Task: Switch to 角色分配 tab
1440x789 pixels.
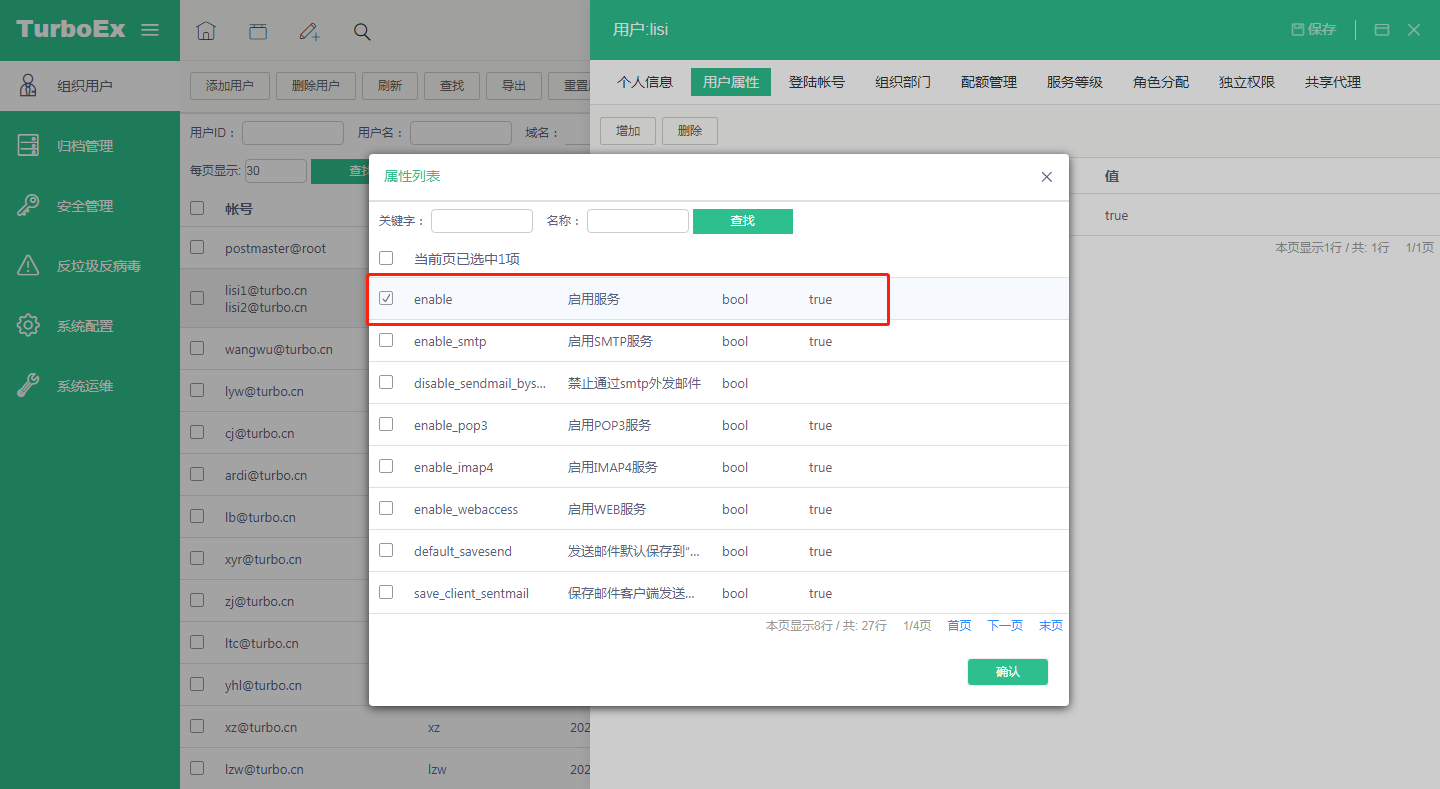Action: (x=1161, y=82)
